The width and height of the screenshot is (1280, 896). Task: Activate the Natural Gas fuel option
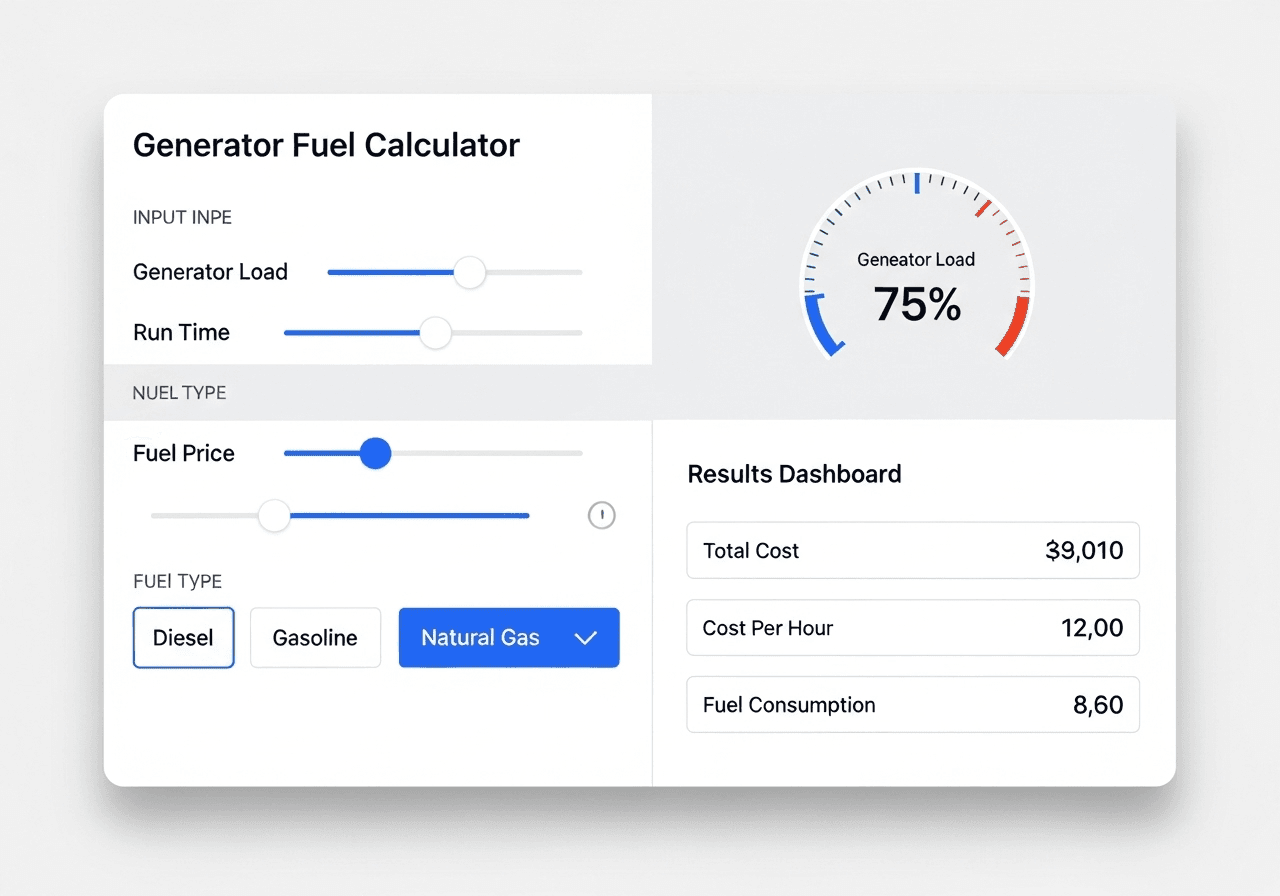coord(480,637)
